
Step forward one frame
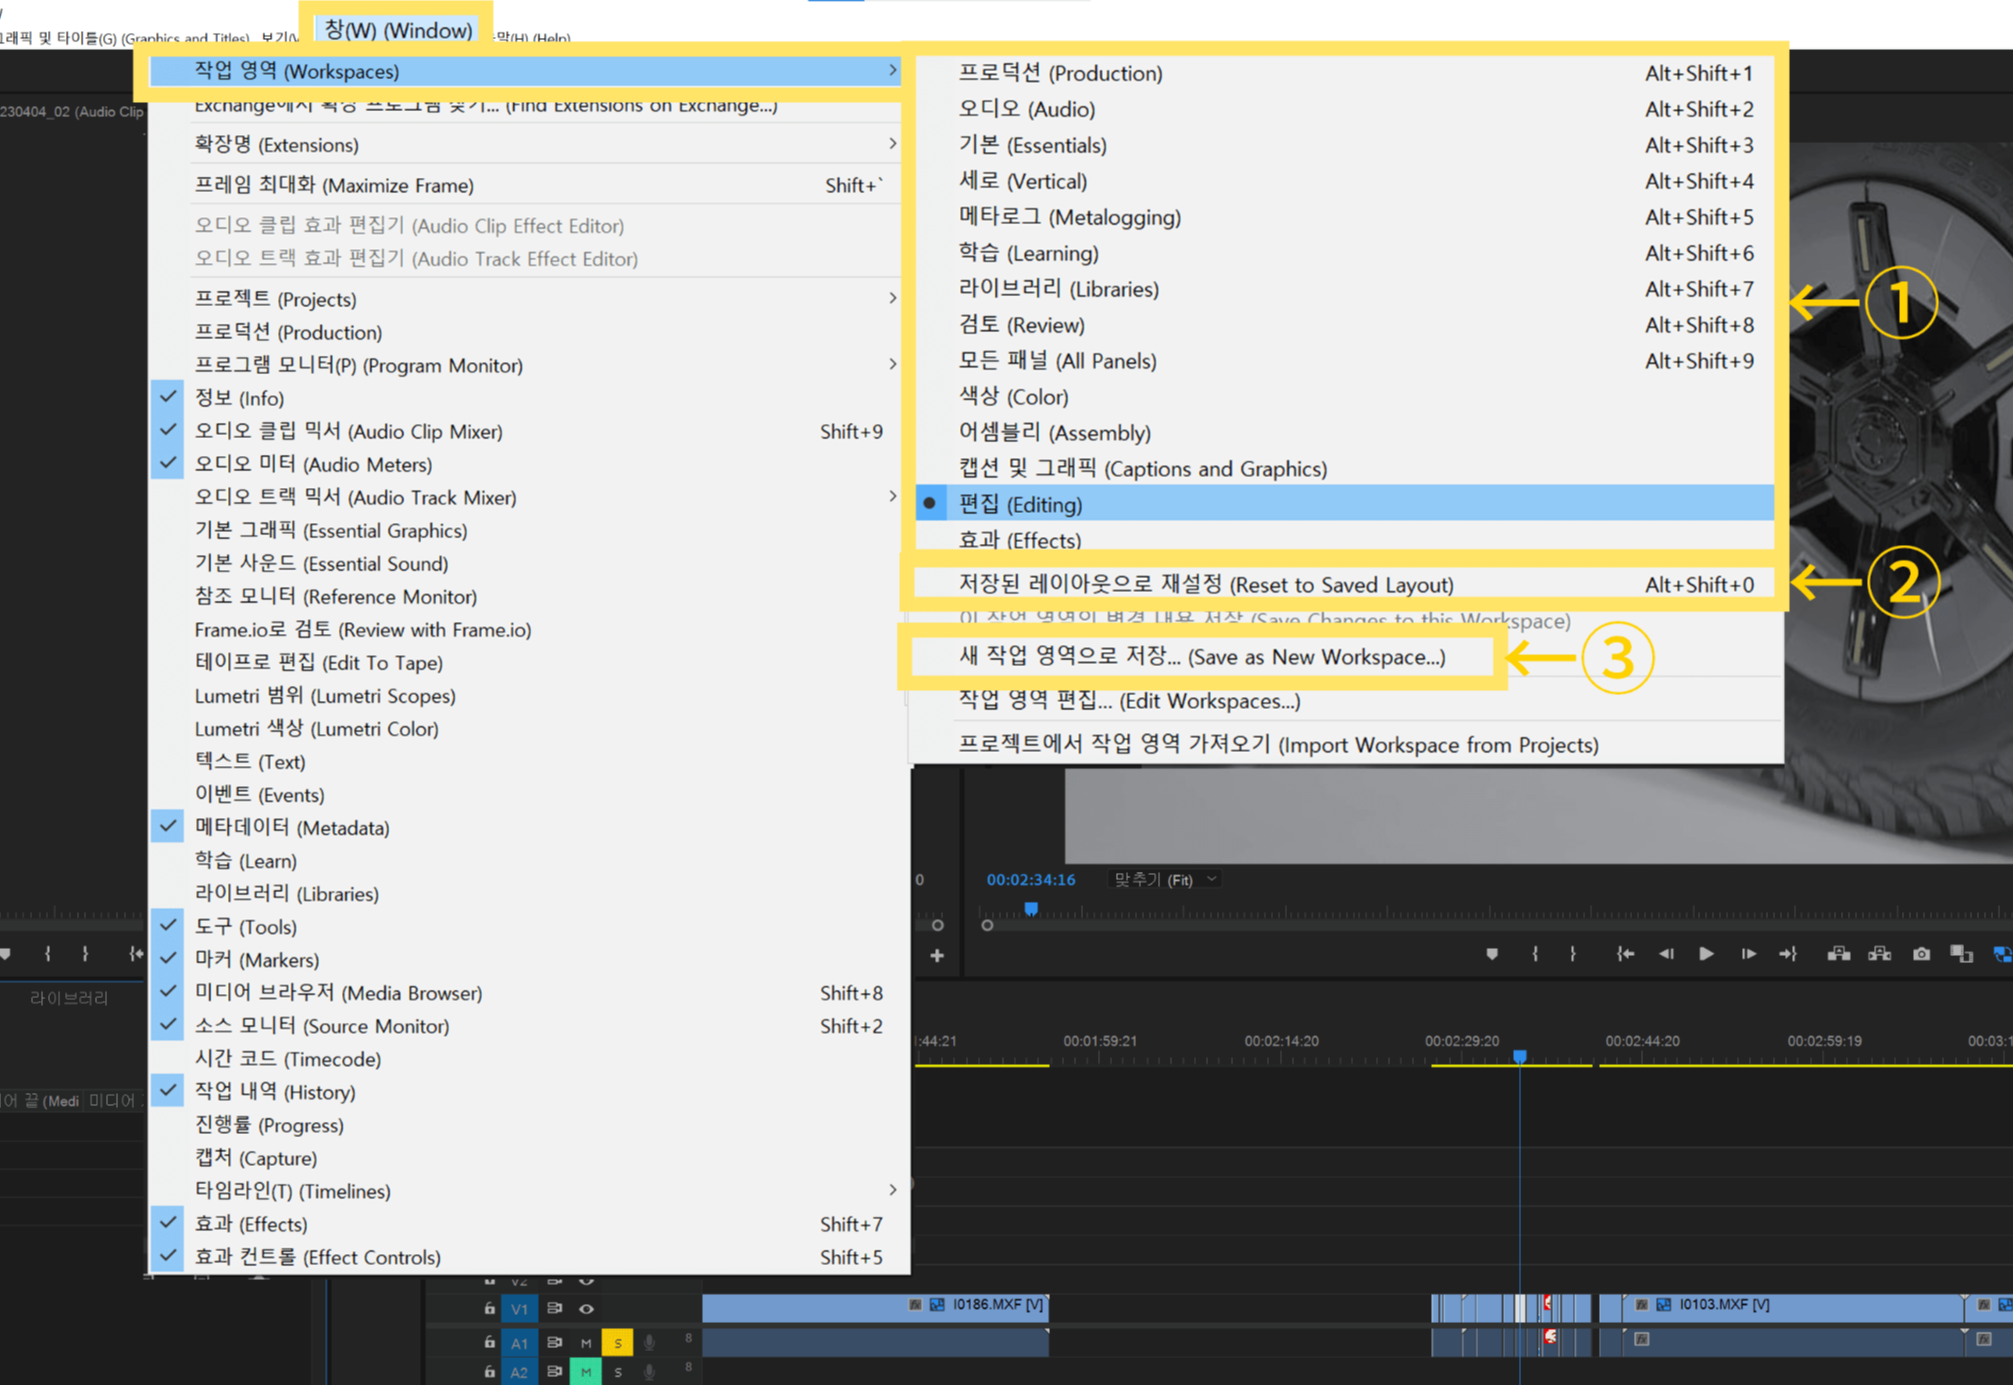pos(1747,954)
